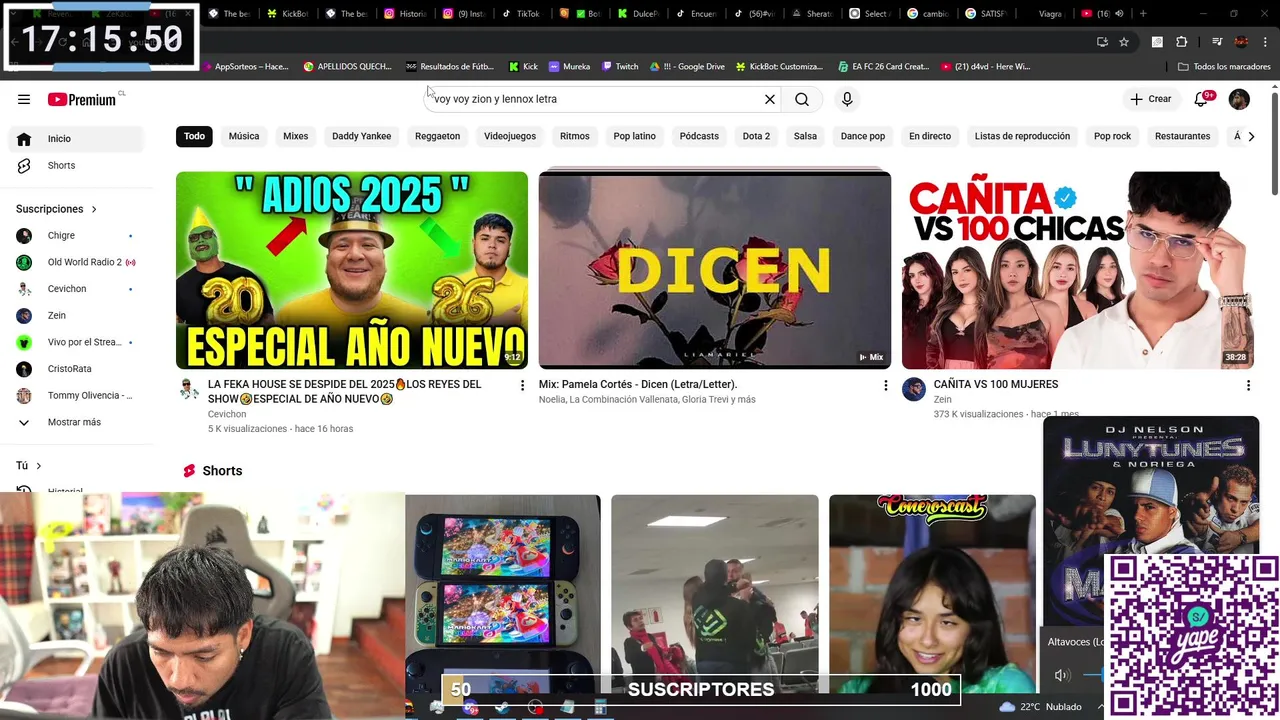
Task: Open the La Feka House video title
Action: (345, 391)
